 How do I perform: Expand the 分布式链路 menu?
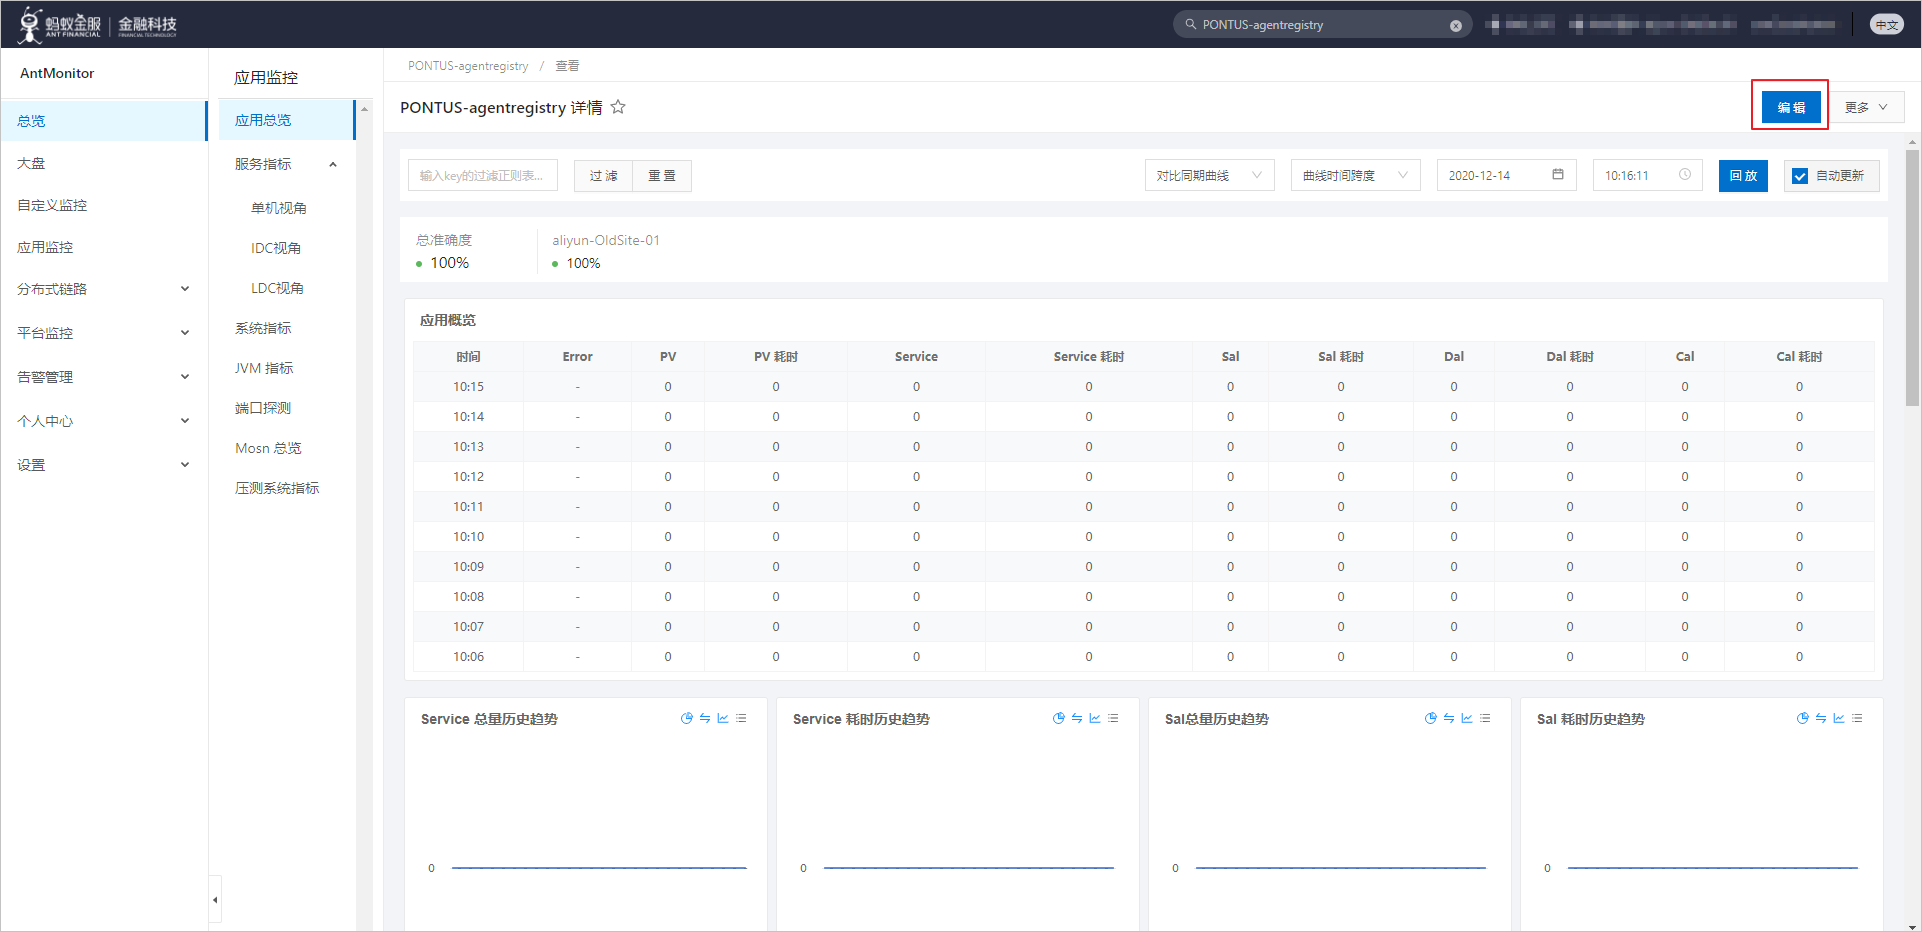104,289
